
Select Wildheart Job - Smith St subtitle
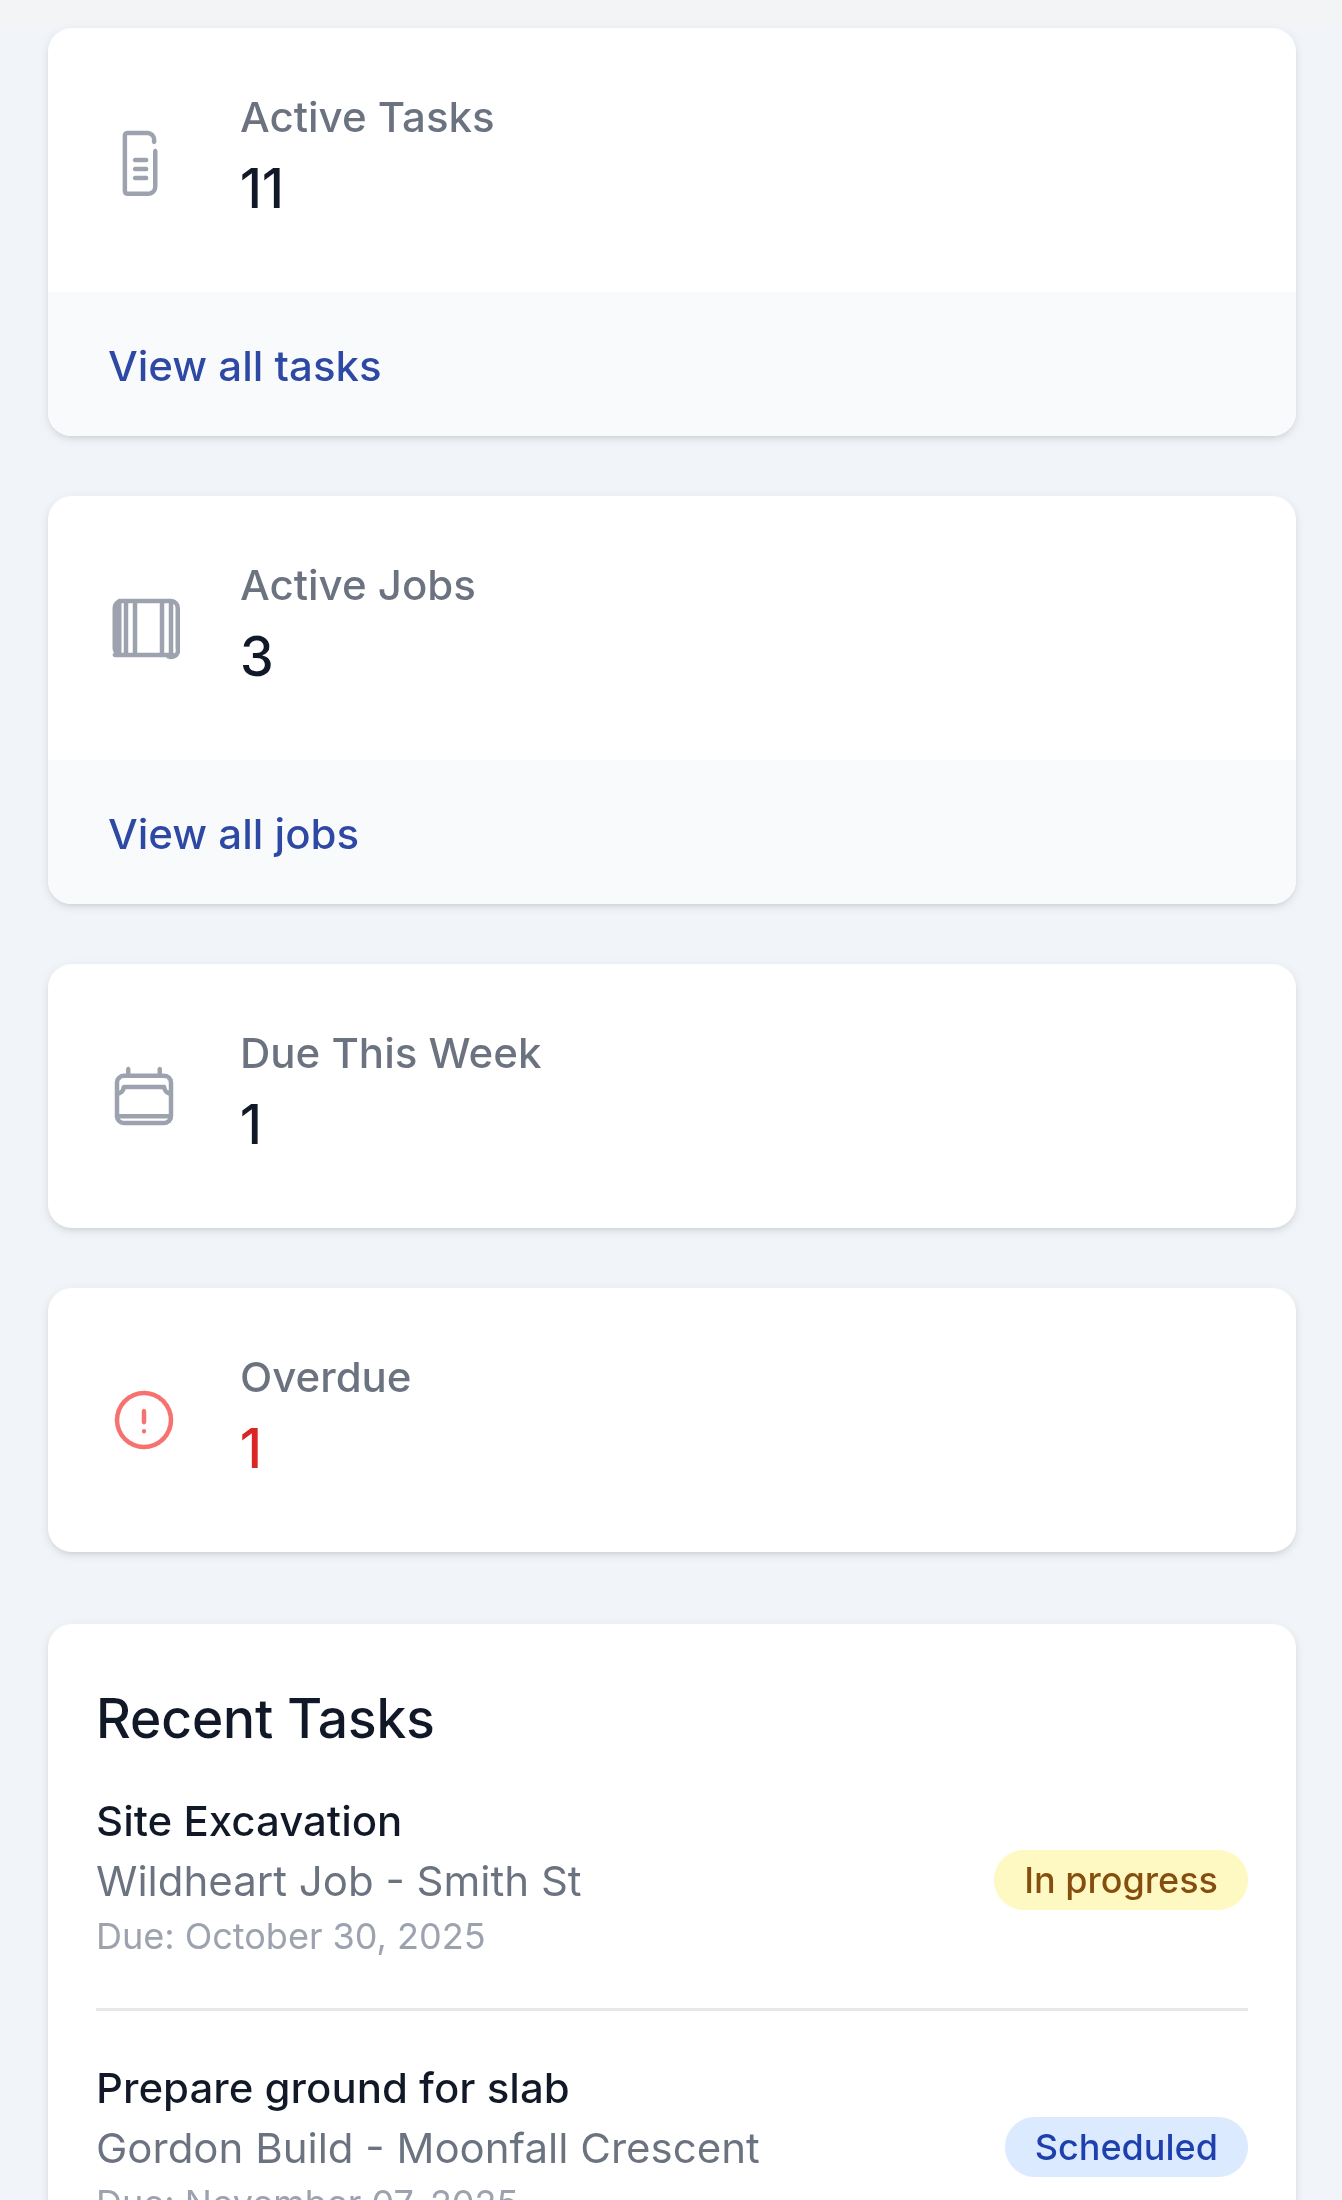click(339, 1881)
